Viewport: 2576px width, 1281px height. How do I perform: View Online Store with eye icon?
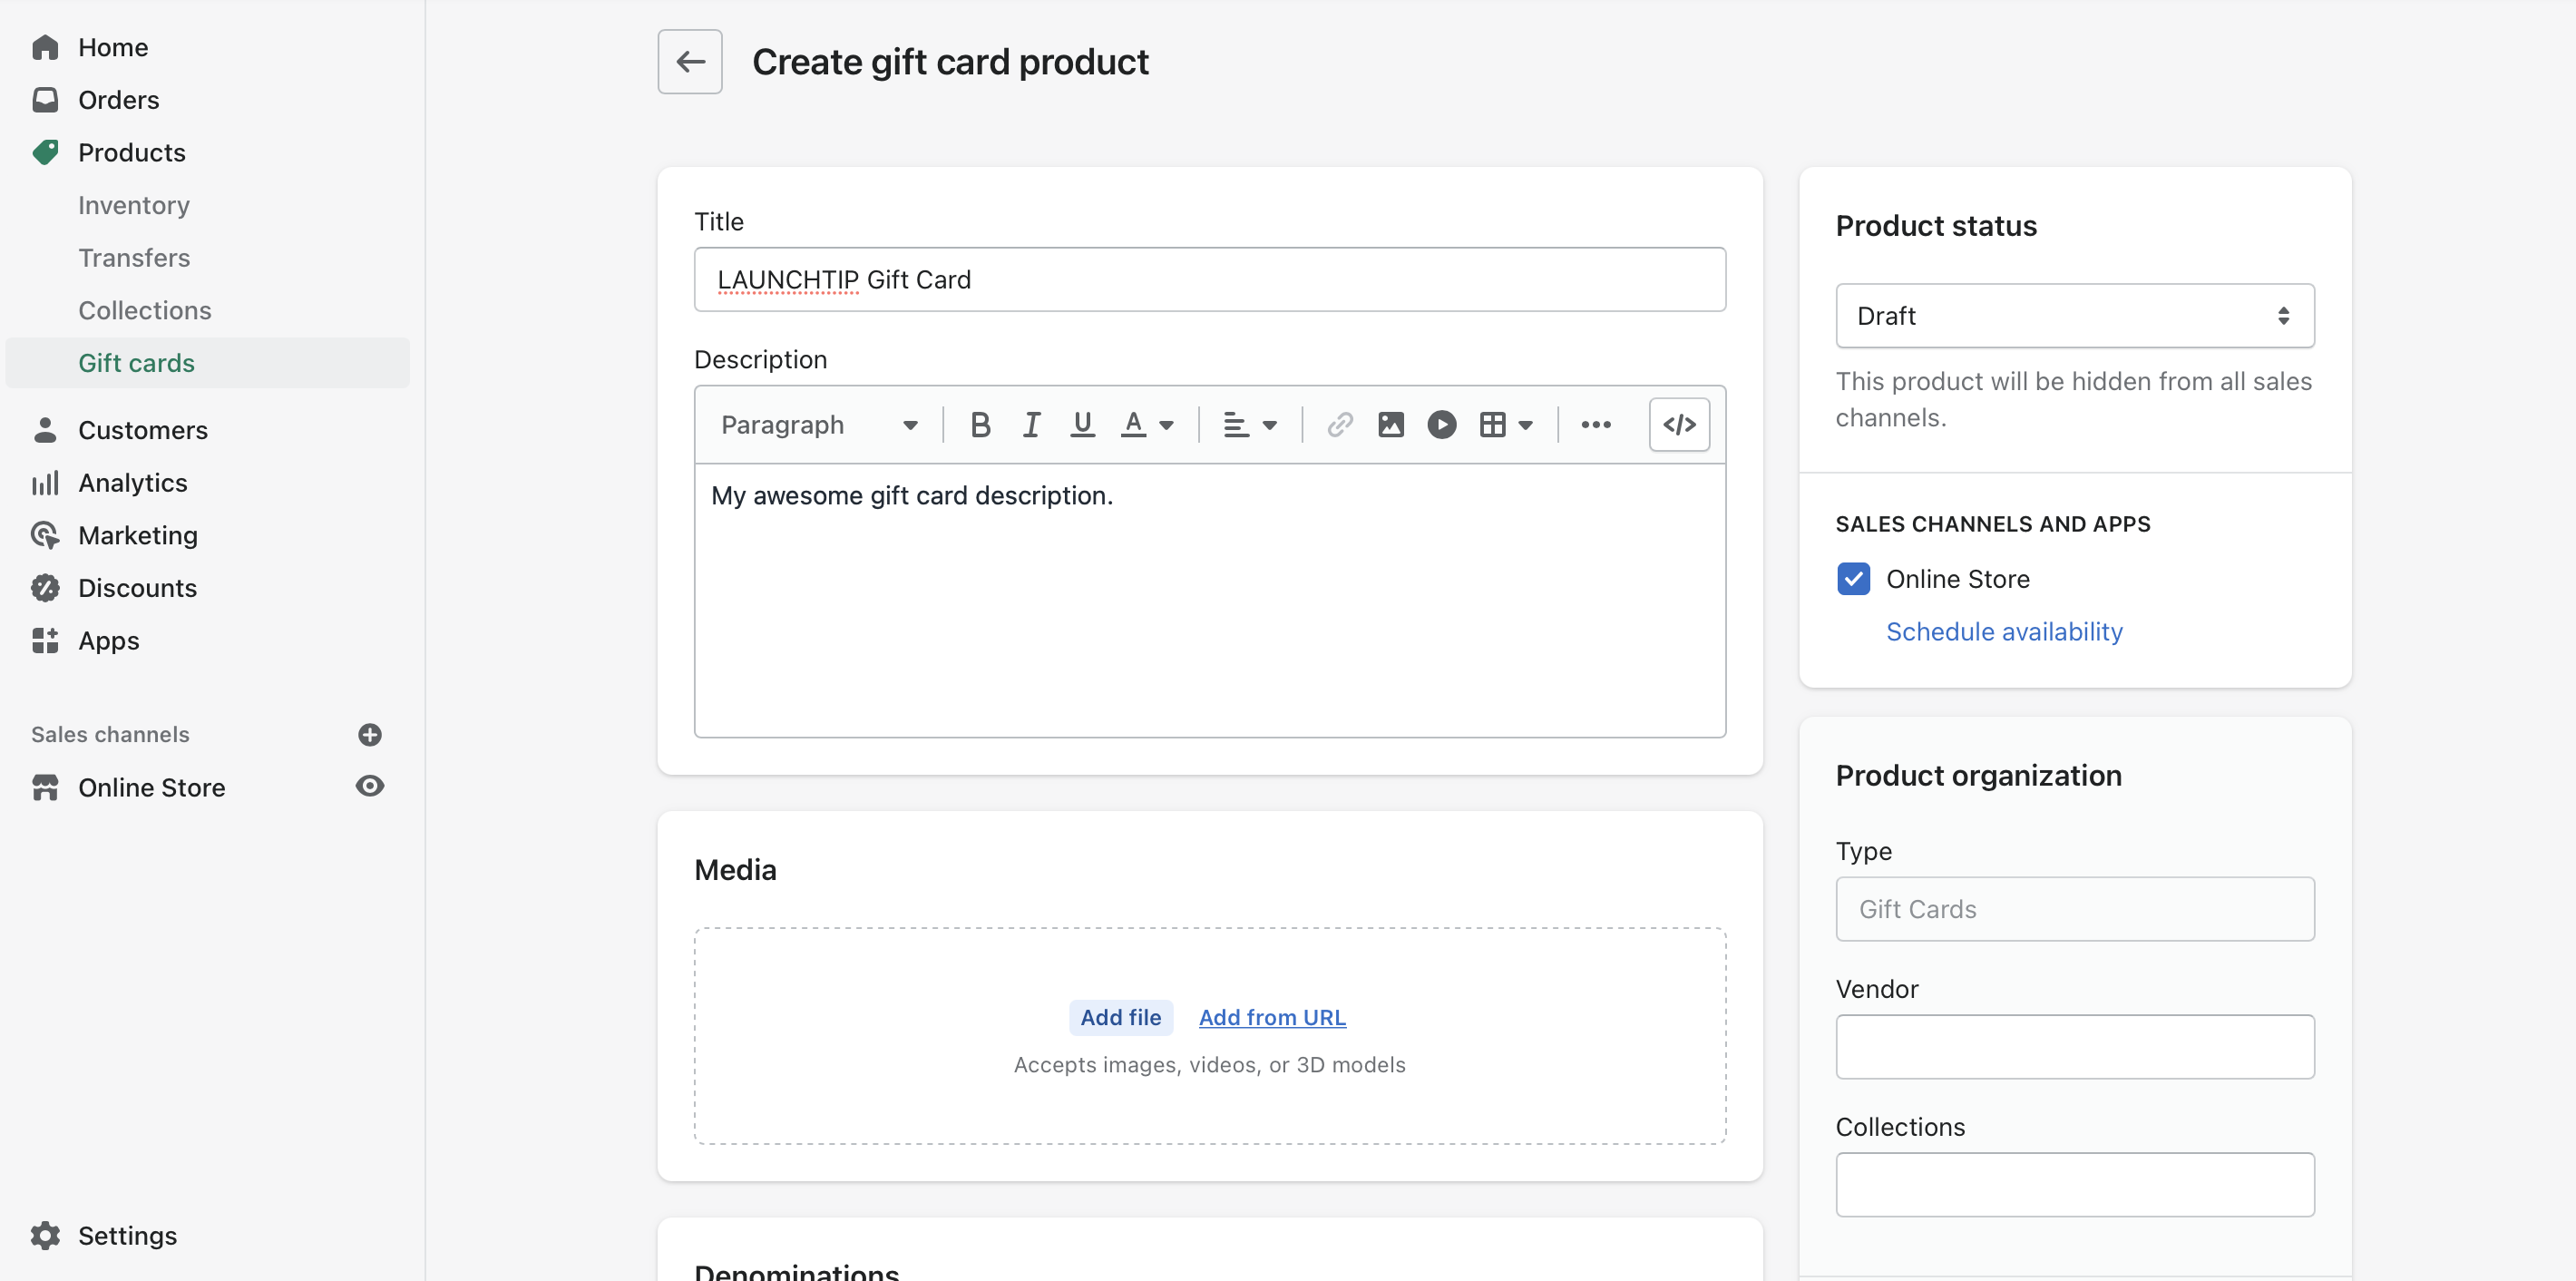pyautogui.click(x=370, y=787)
